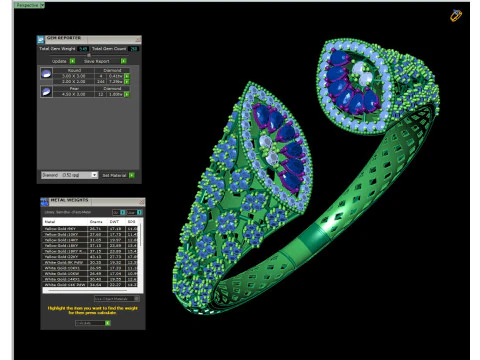
Task: Click the Total Gem Count value field
Action: (134, 49)
